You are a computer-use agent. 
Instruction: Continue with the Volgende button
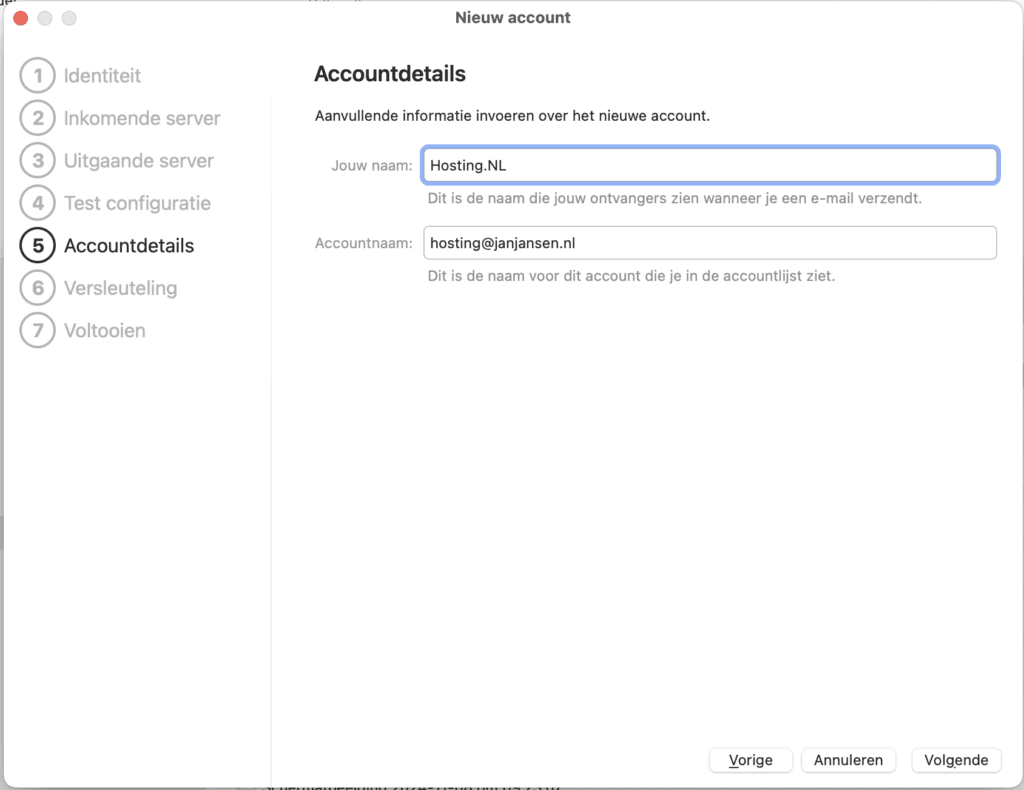956,760
